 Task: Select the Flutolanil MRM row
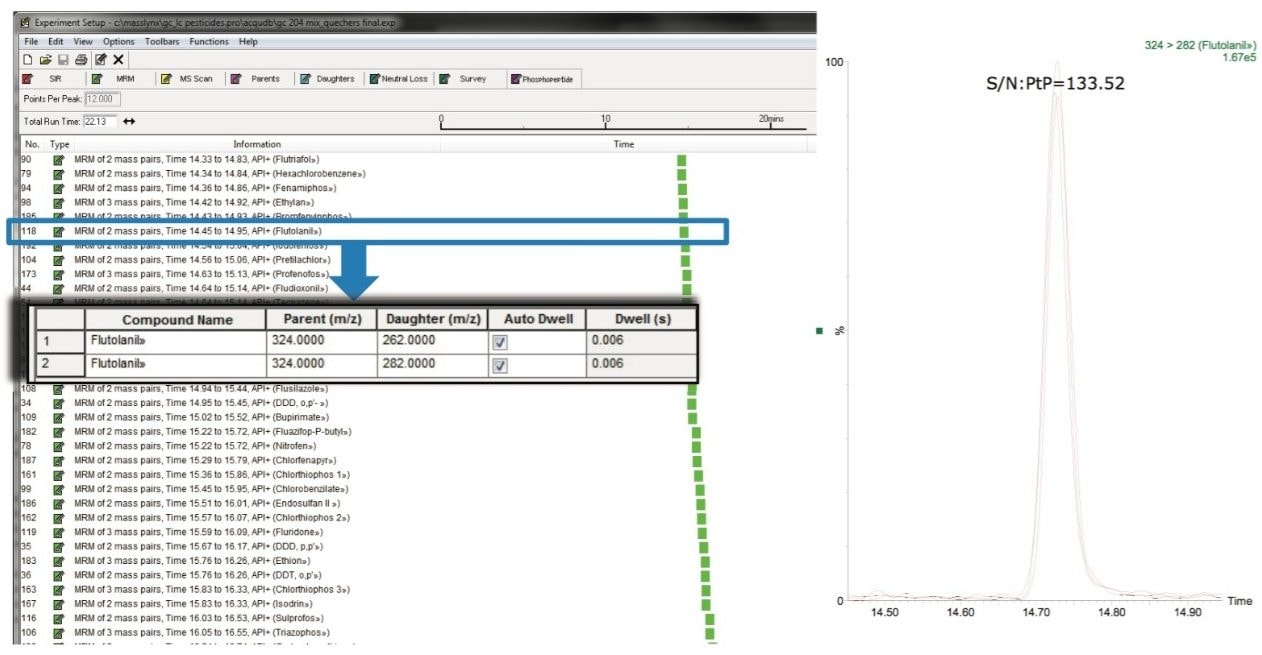point(200,231)
